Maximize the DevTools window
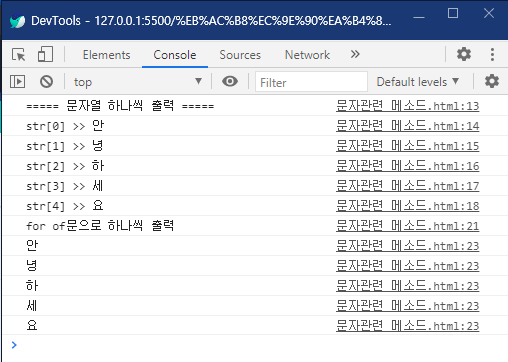The width and height of the screenshot is (508, 362). 453,13
